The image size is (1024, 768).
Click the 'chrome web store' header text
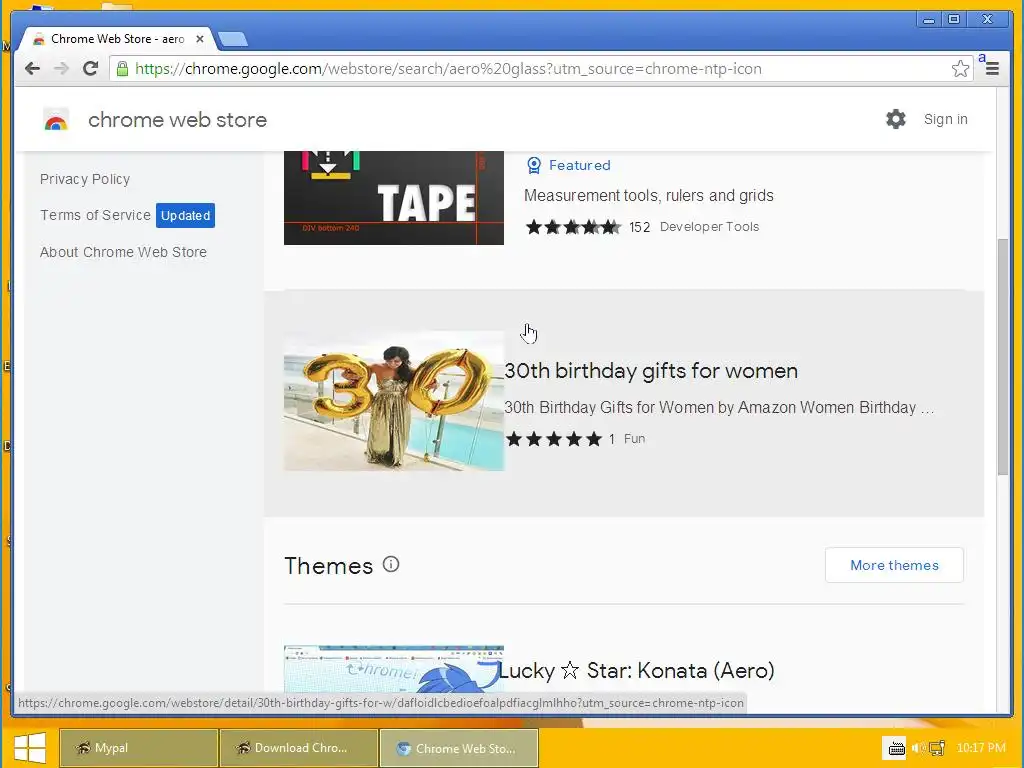pos(178,120)
